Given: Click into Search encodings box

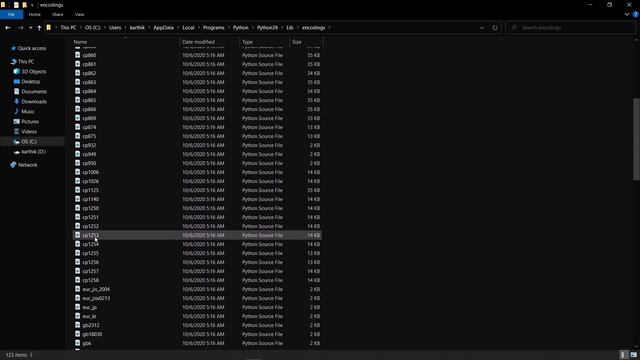Looking at the screenshot, I should click(x=570, y=28).
